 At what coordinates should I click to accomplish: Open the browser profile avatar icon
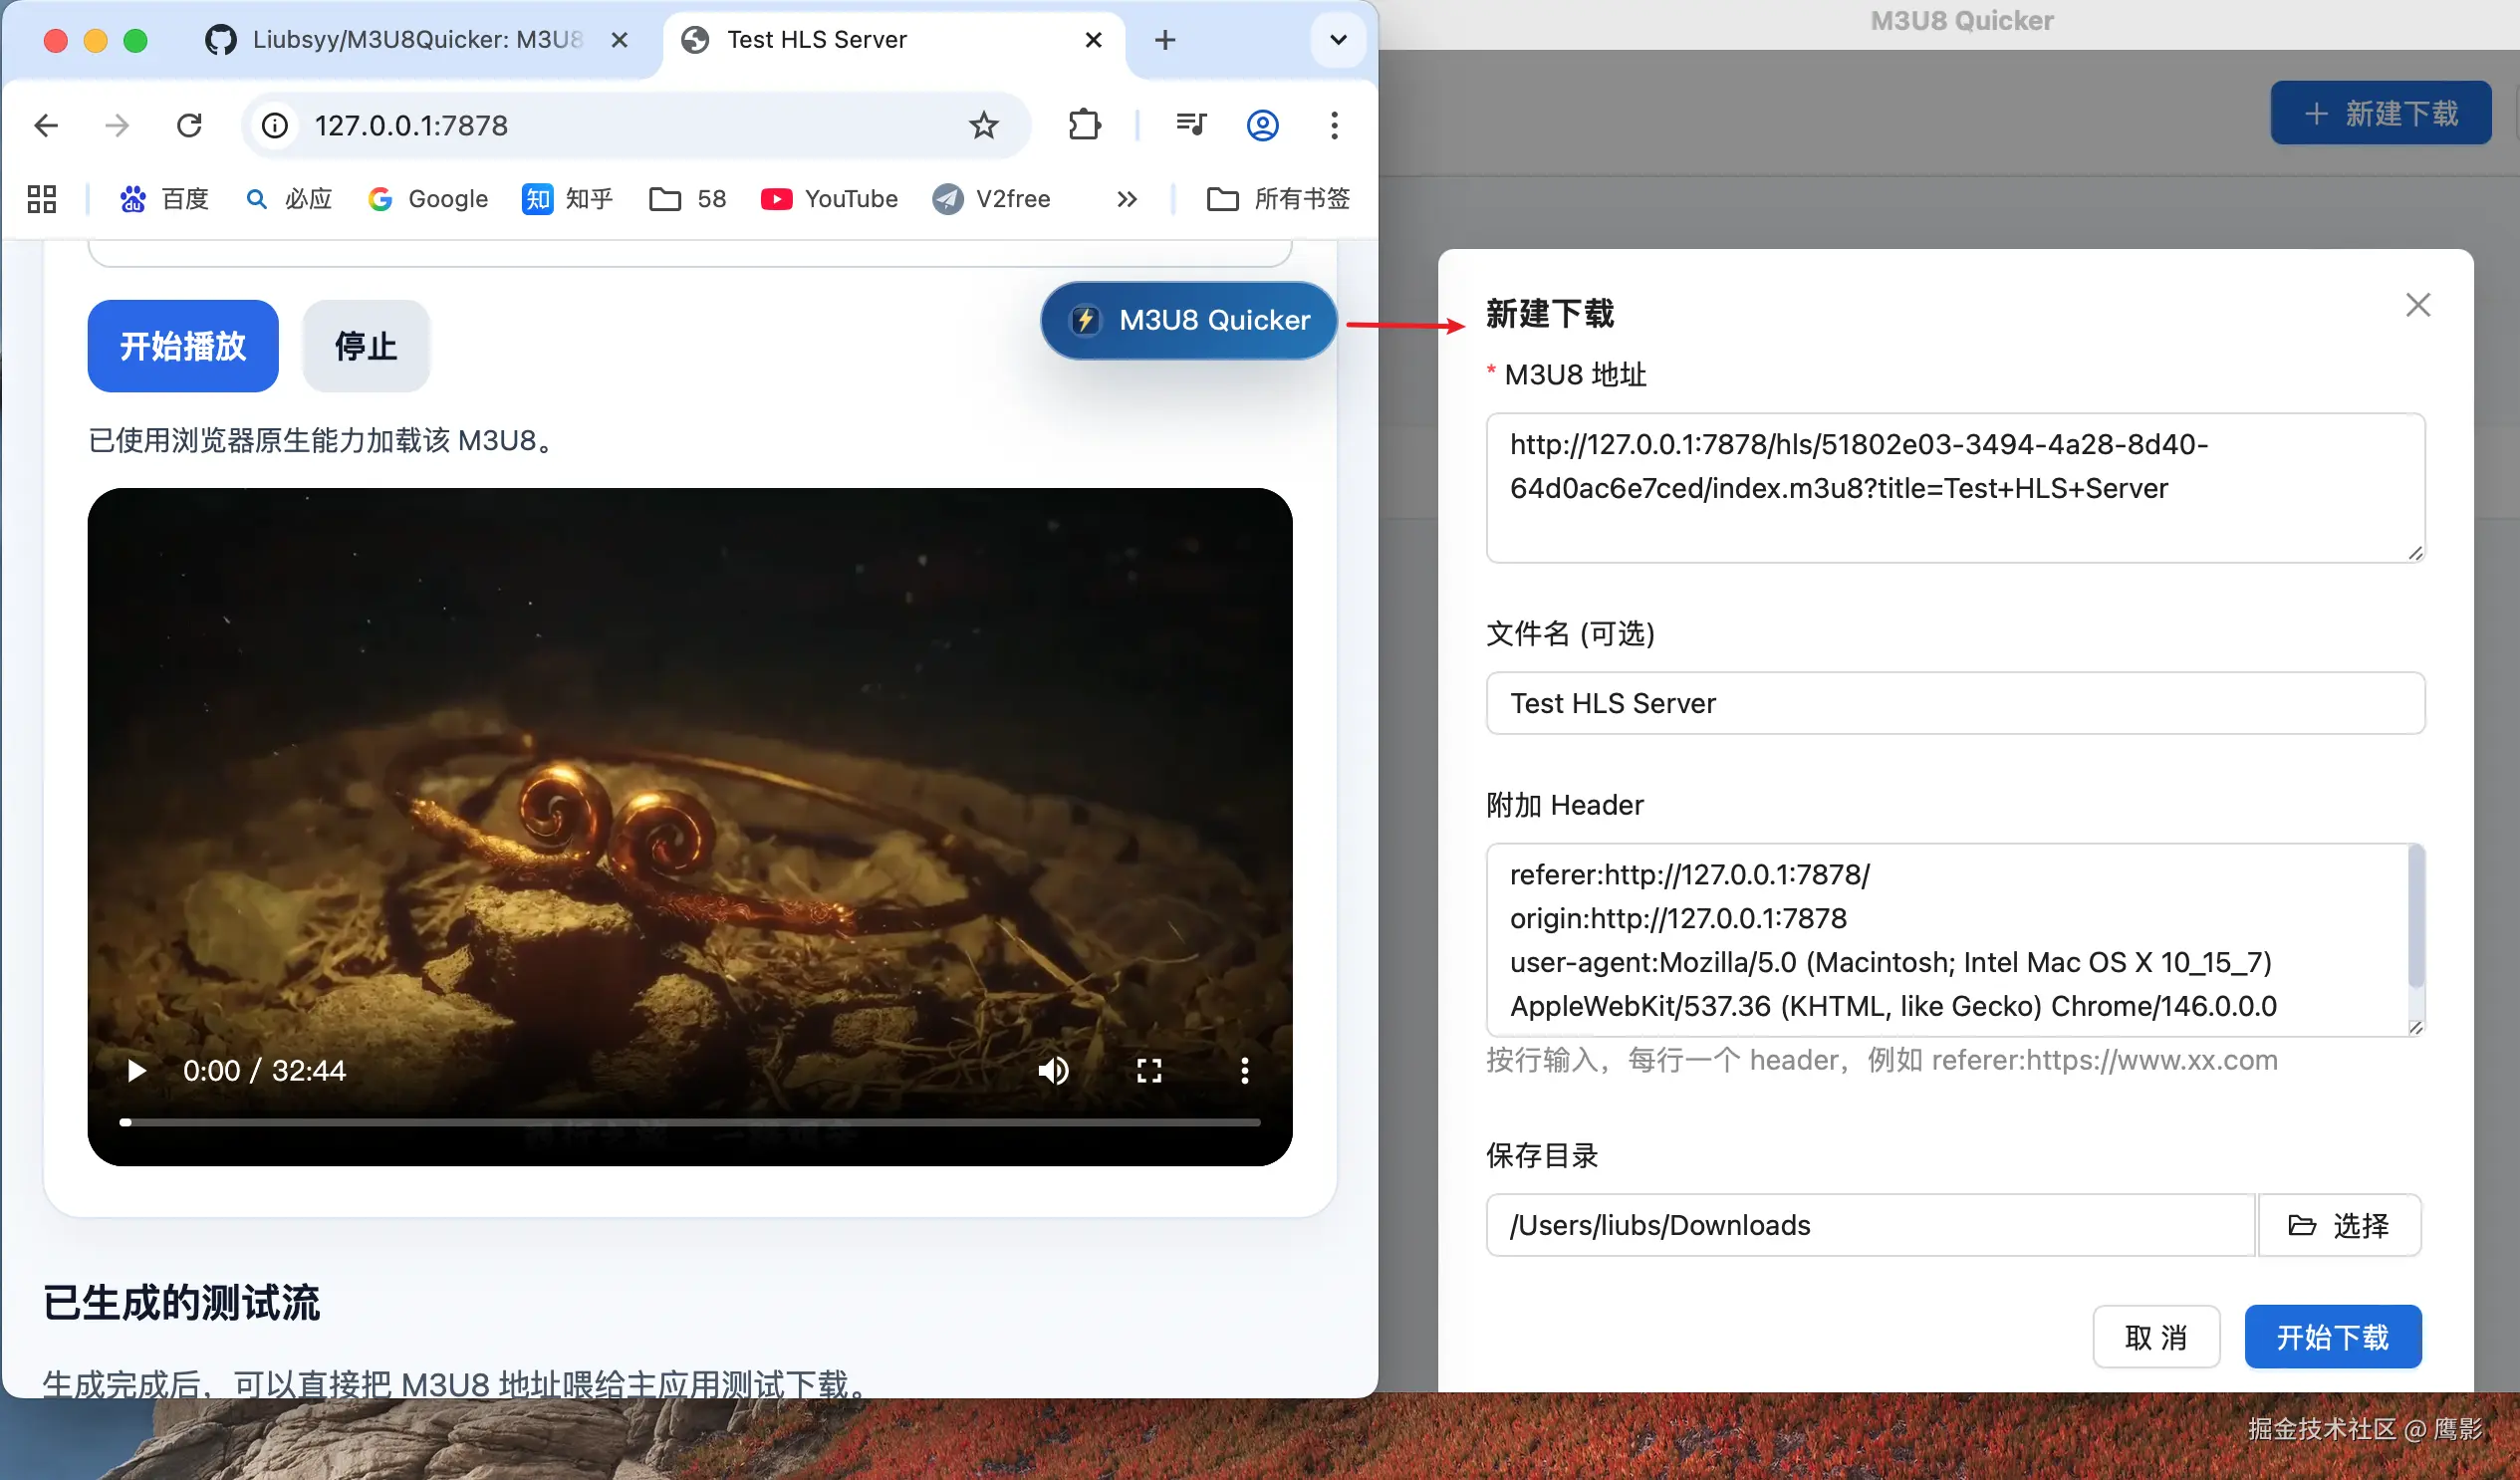tap(1262, 125)
